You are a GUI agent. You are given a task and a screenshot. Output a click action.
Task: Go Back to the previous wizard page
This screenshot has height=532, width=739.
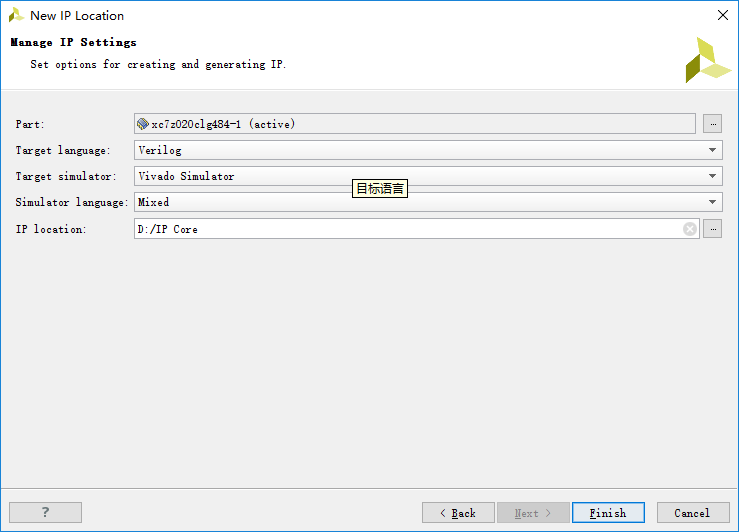pyautogui.click(x=458, y=513)
